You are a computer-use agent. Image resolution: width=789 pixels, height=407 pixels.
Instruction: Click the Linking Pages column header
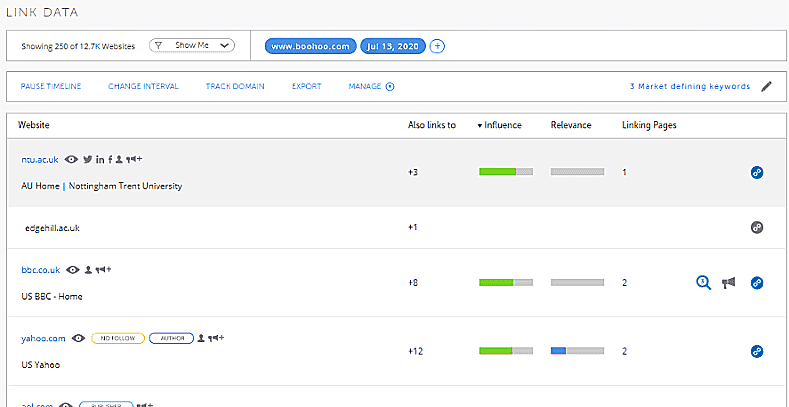point(649,125)
